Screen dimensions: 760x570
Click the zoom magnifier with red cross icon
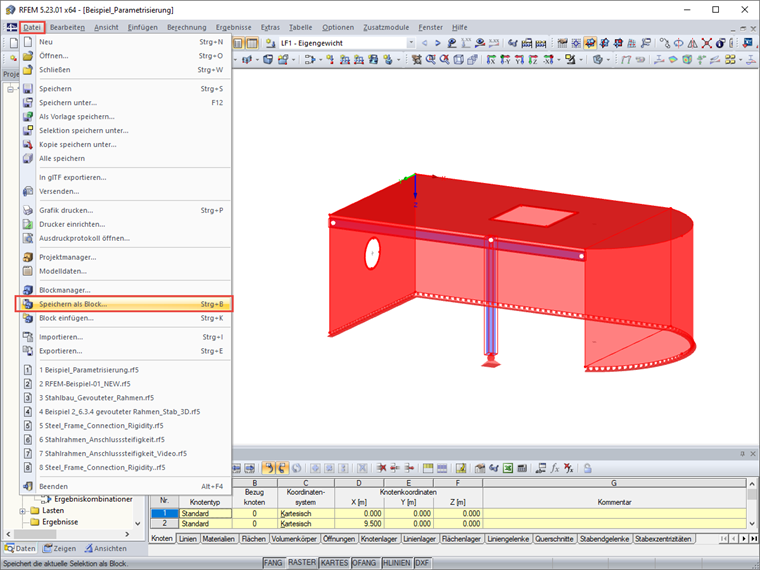coord(444,60)
